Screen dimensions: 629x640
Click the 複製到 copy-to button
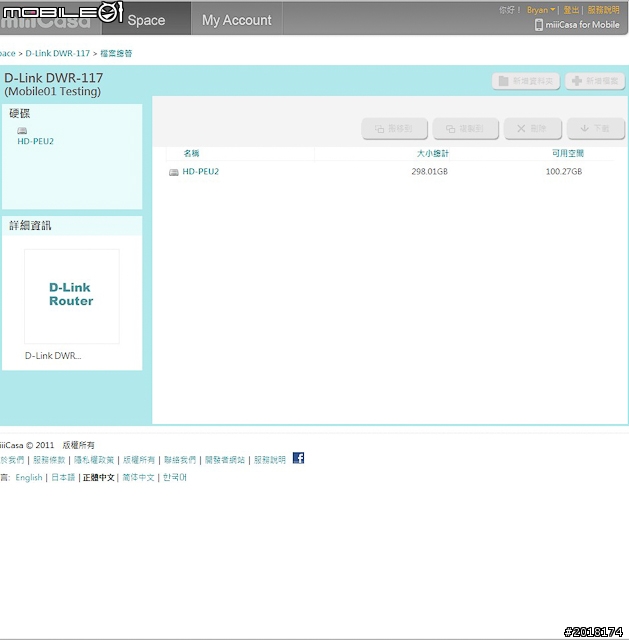[465, 129]
